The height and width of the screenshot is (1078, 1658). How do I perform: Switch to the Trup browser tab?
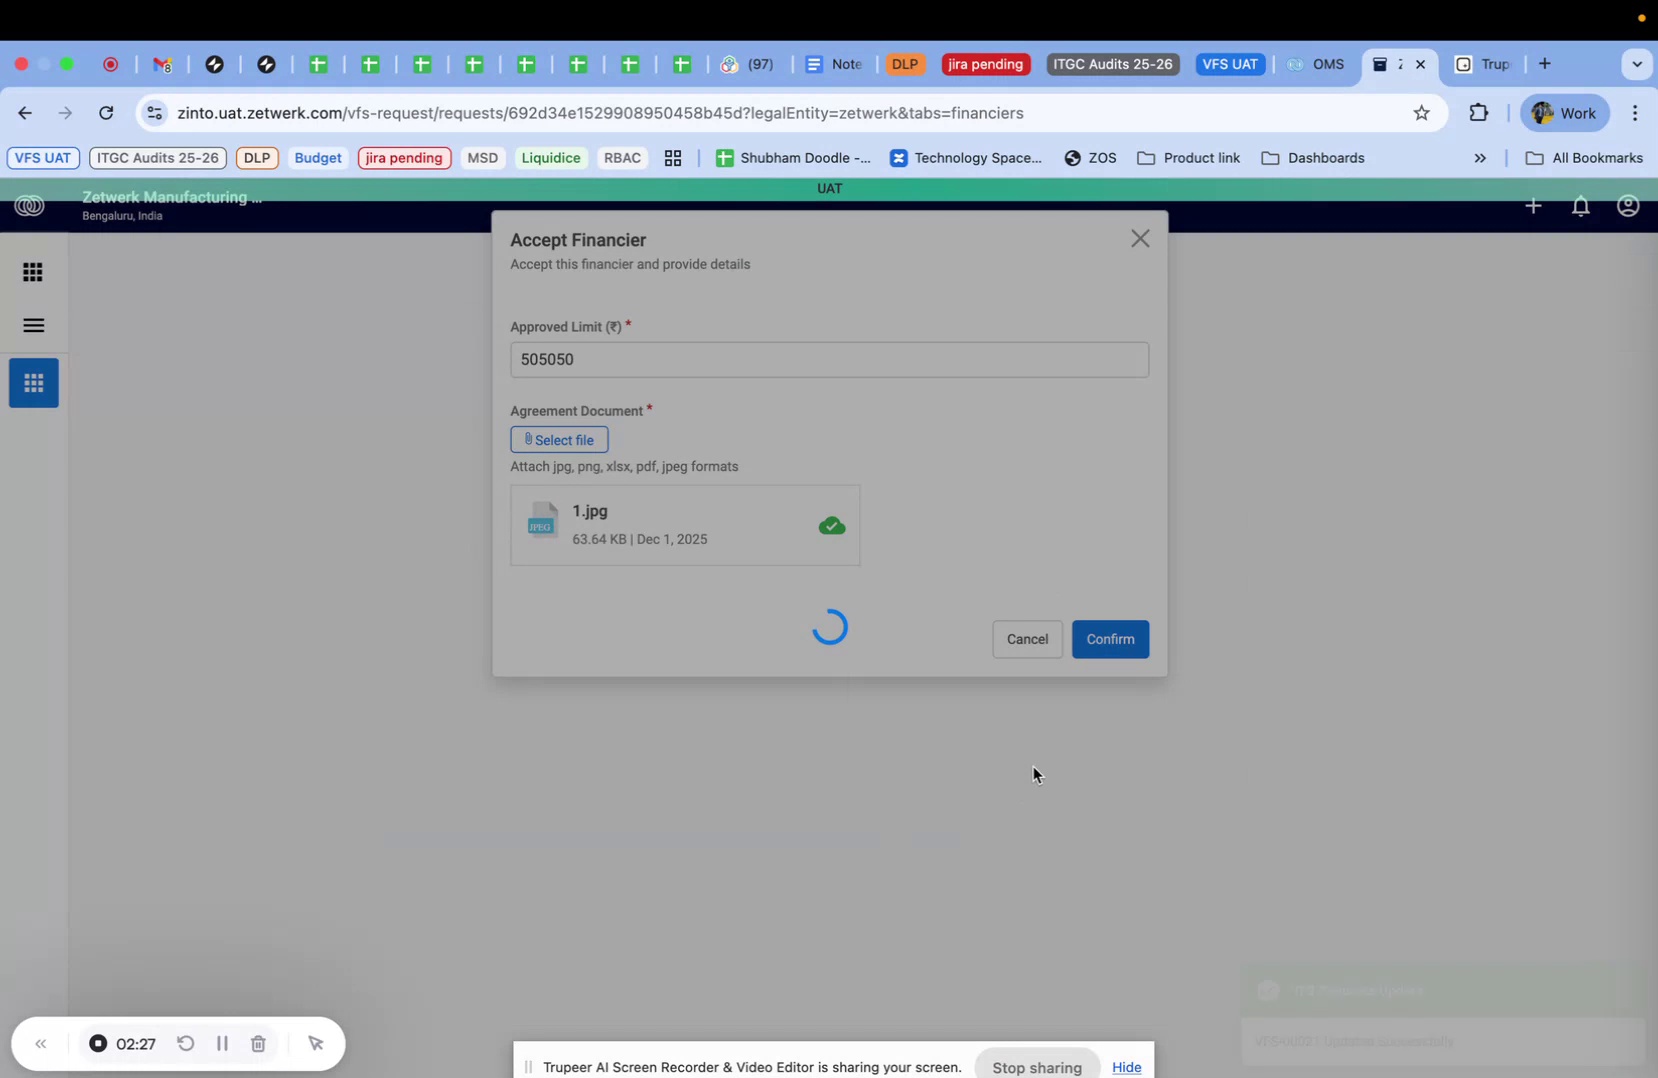point(1483,64)
